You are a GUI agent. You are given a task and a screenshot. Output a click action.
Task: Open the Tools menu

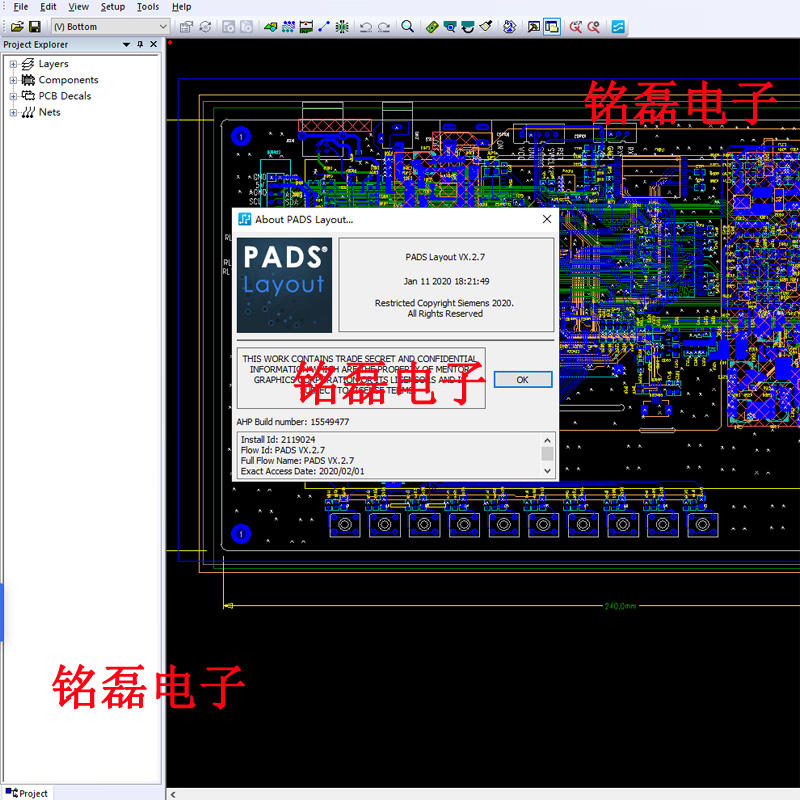tap(148, 7)
